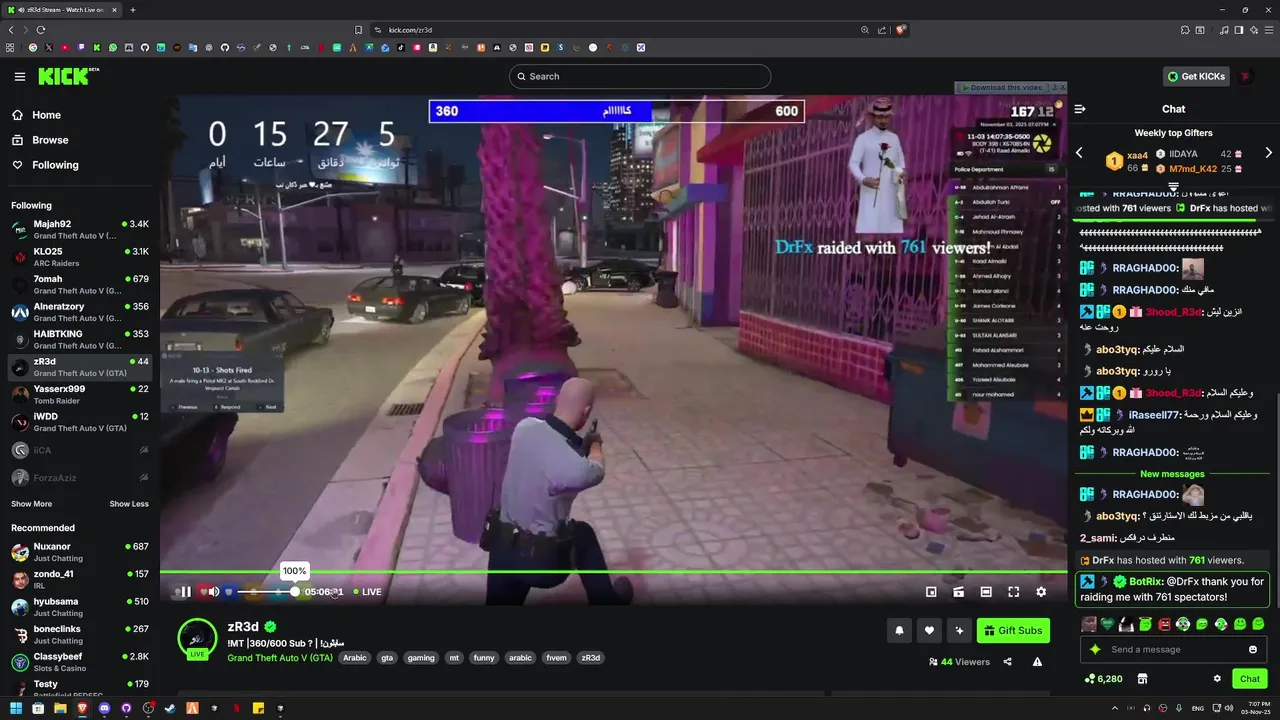
Task: Click the Arabic tag
Action: click(x=355, y=658)
